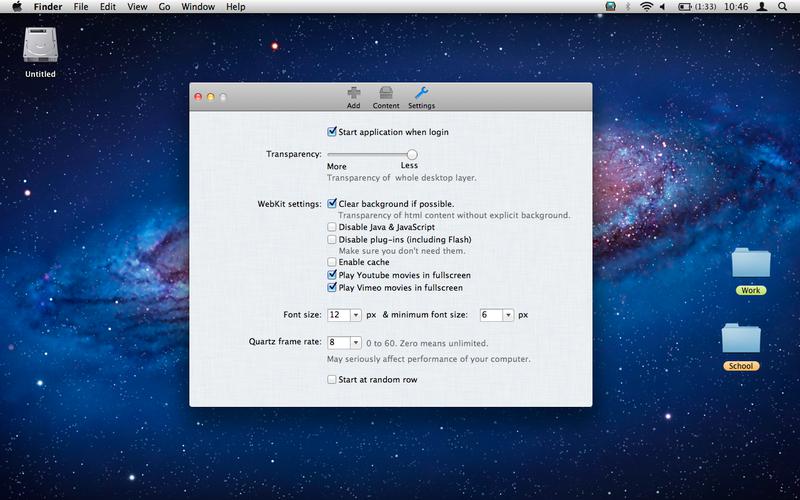
Task: Click into the Font size field showing 12
Action: coord(339,315)
